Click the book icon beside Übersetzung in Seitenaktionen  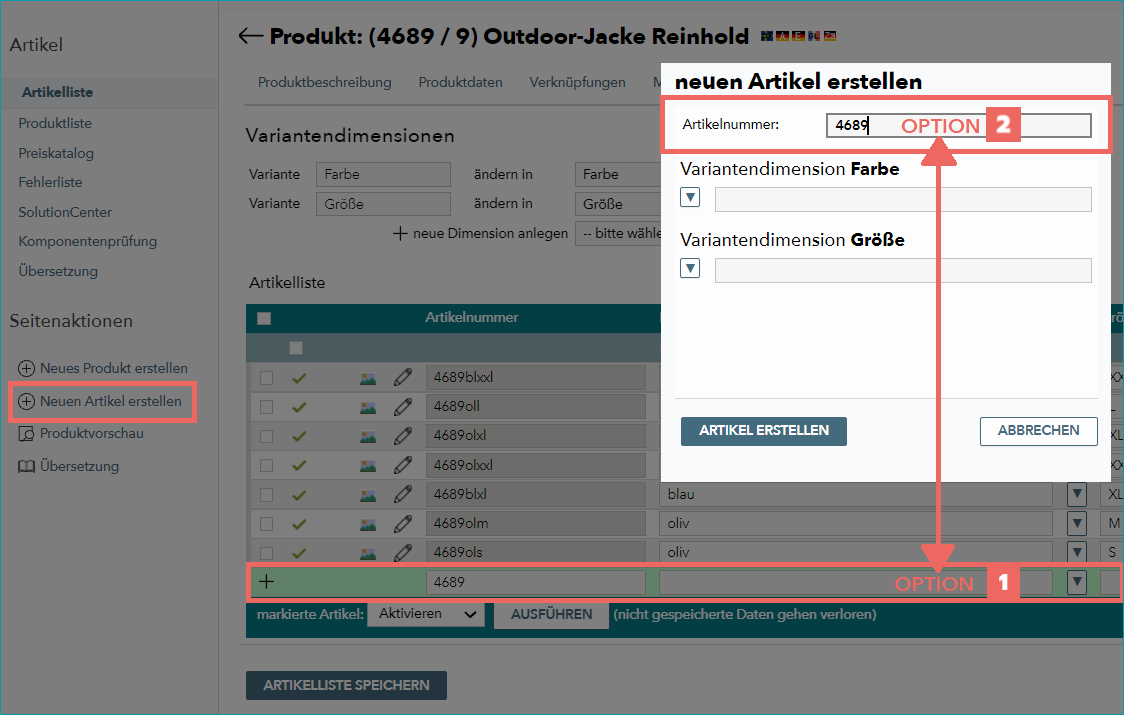point(27,467)
